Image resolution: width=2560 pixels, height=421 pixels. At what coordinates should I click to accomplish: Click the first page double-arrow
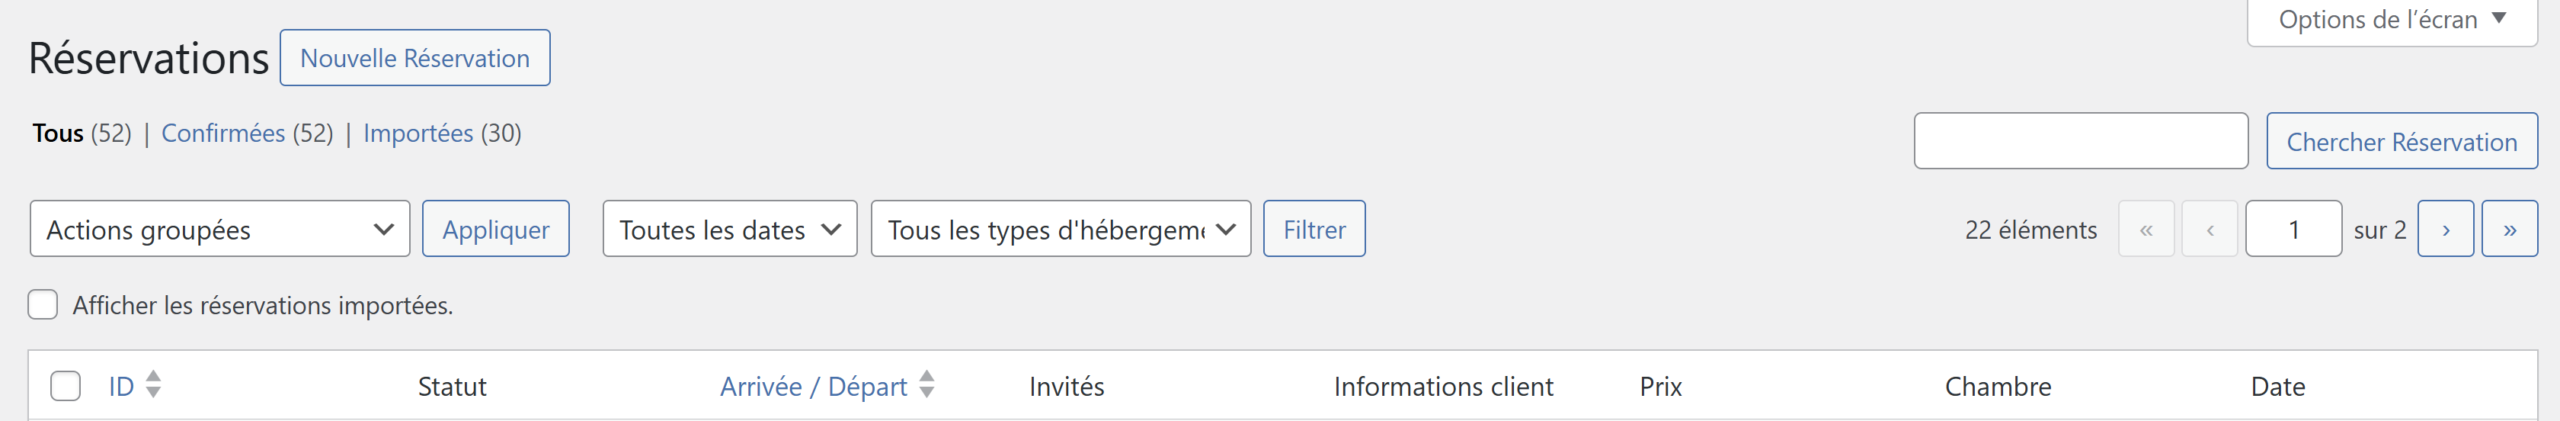coord(2146,229)
